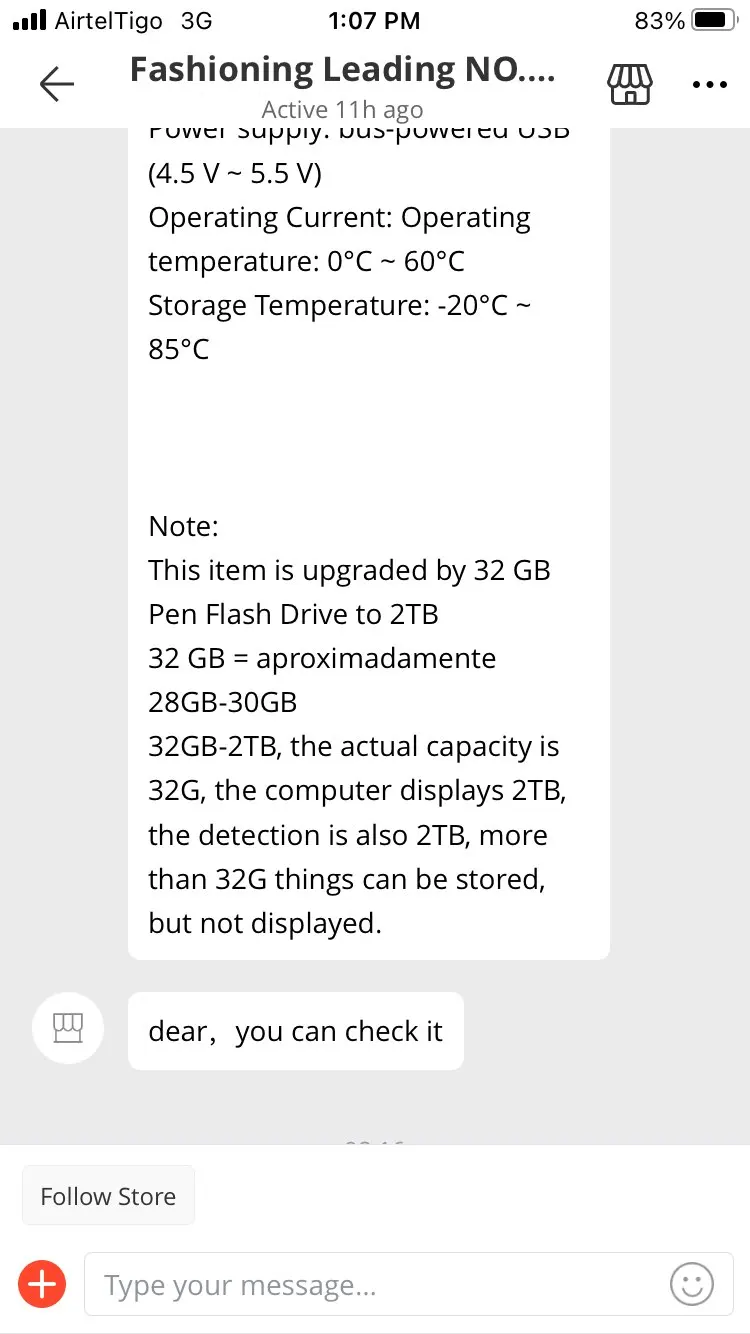
Task: Tap the seller avatar beside the message
Action: (x=68, y=1028)
